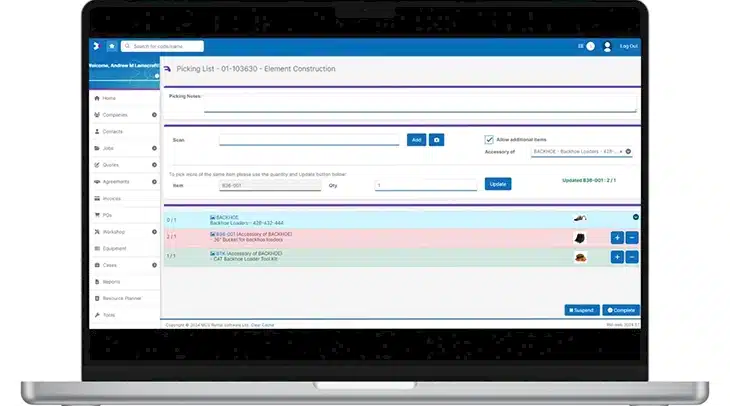Toggle the round switch beside Log Out
This screenshot has height=406, width=730.
pyautogui.click(x=590, y=46)
